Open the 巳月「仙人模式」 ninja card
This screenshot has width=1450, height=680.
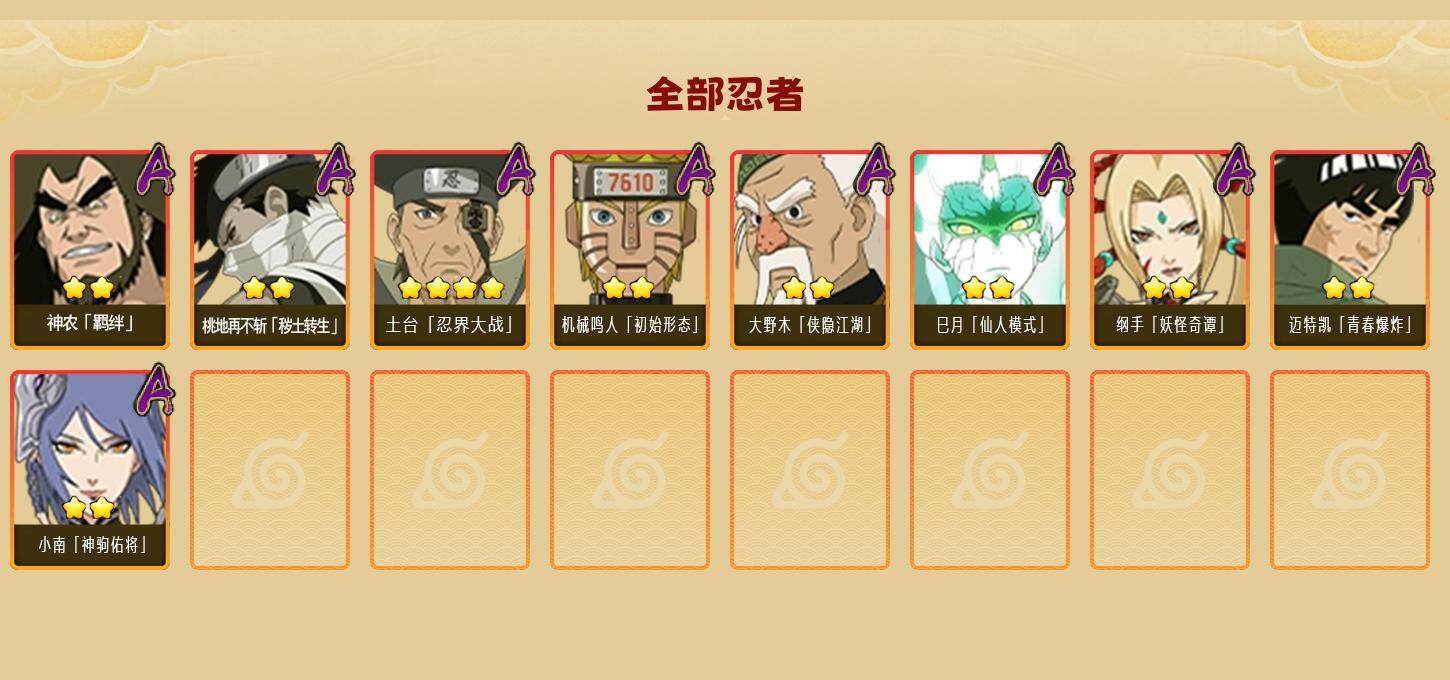990,249
